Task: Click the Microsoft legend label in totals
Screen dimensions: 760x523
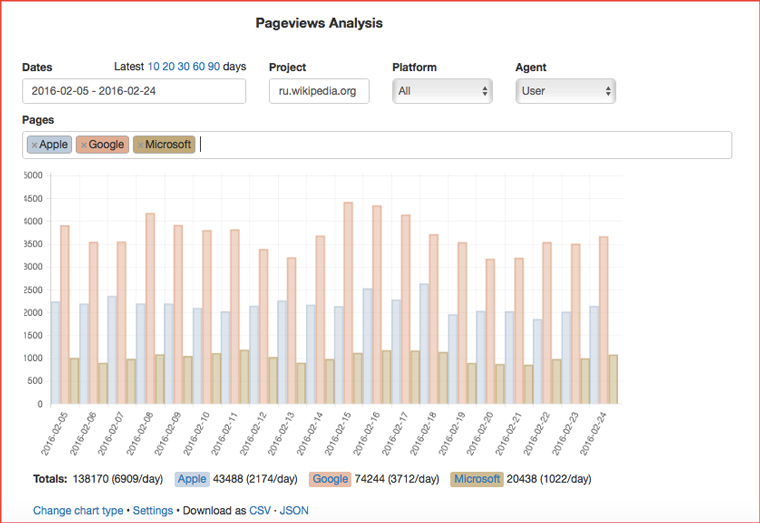Action: (476, 479)
